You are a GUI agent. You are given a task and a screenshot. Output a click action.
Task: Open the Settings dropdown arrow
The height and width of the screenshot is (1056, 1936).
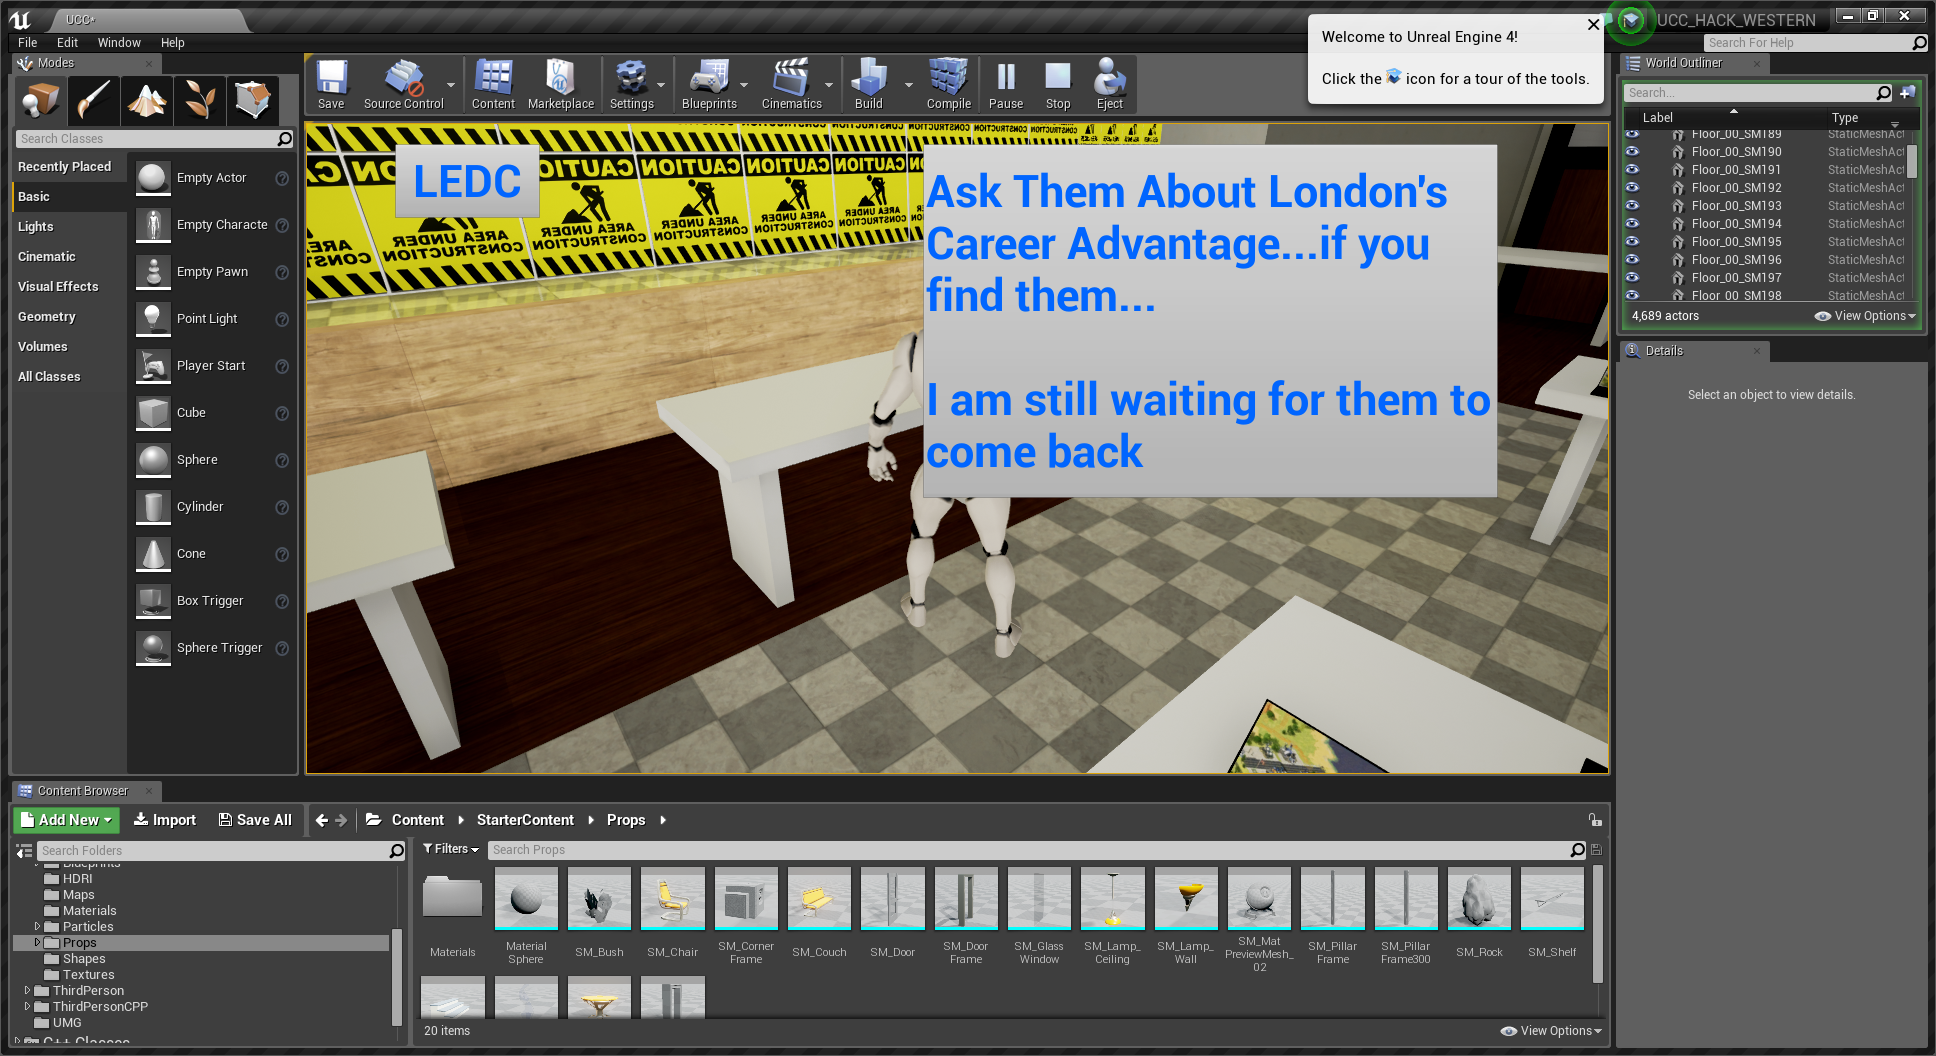(661, 85)
